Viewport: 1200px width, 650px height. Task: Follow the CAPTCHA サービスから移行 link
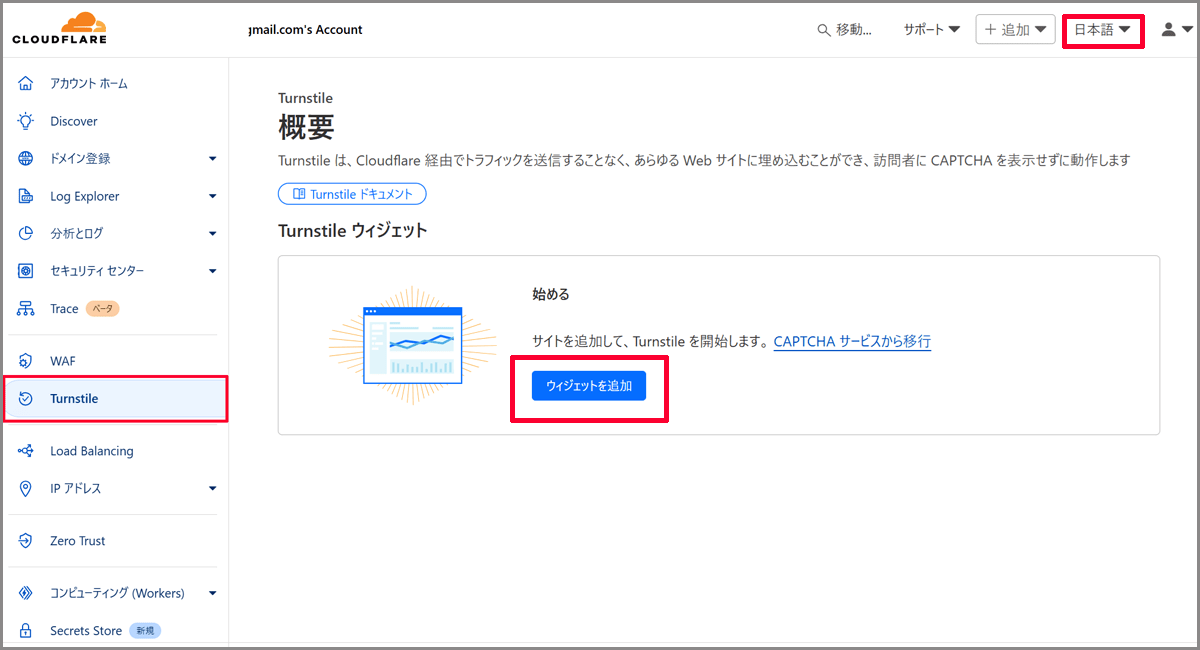852,342
